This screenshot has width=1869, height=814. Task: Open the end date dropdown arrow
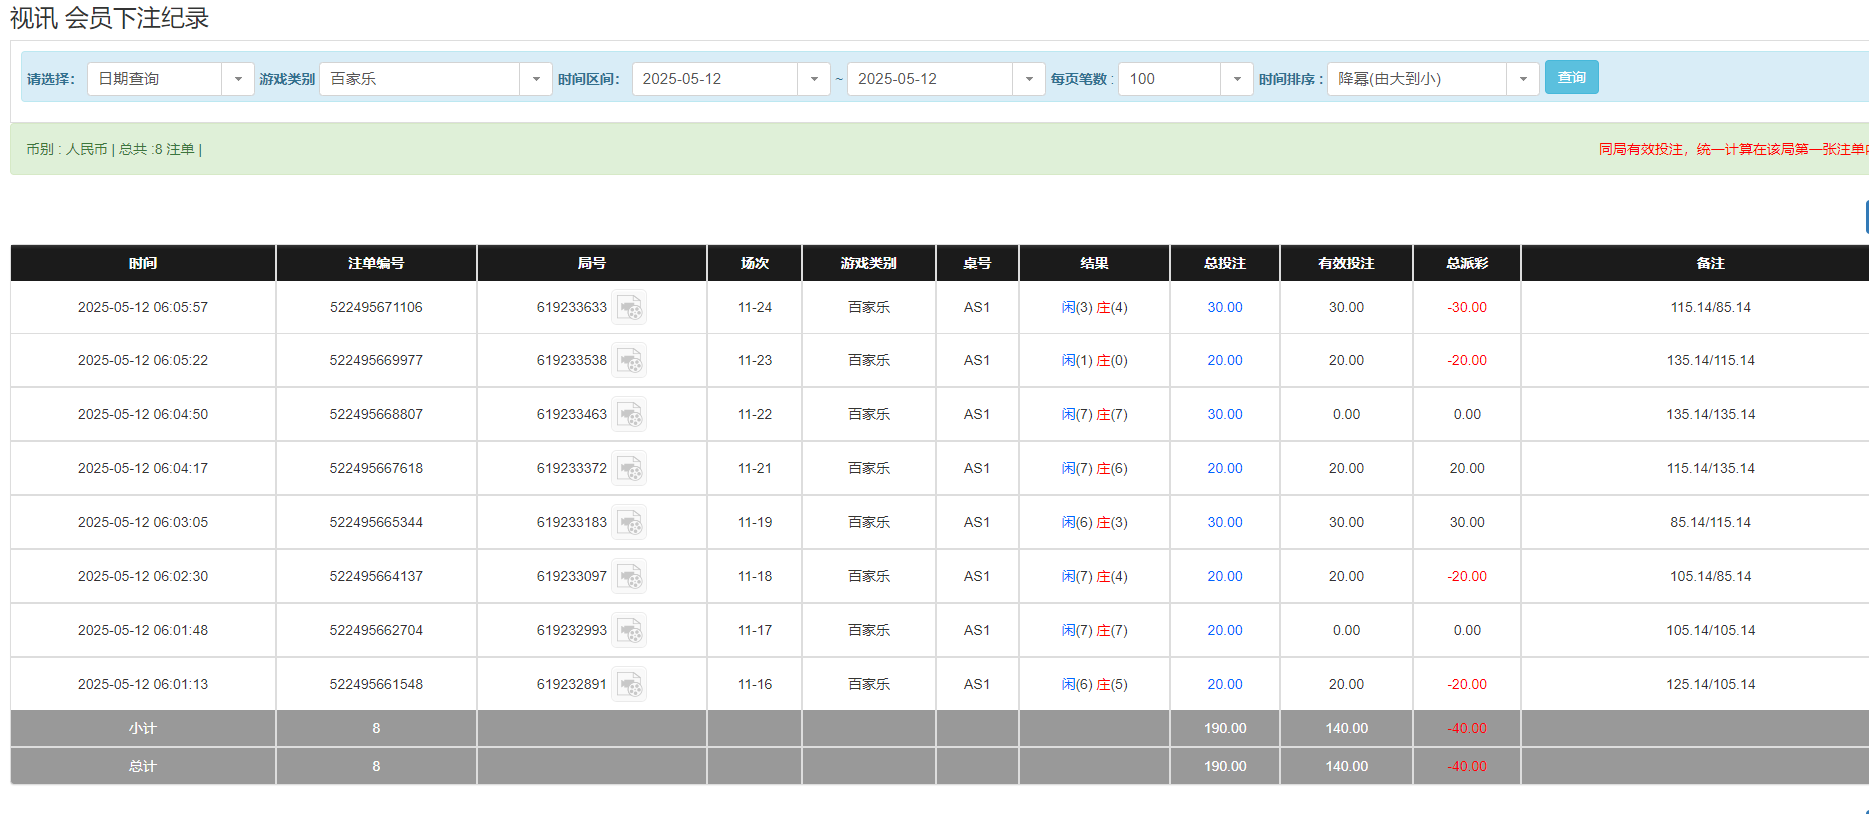point(1028,79)
